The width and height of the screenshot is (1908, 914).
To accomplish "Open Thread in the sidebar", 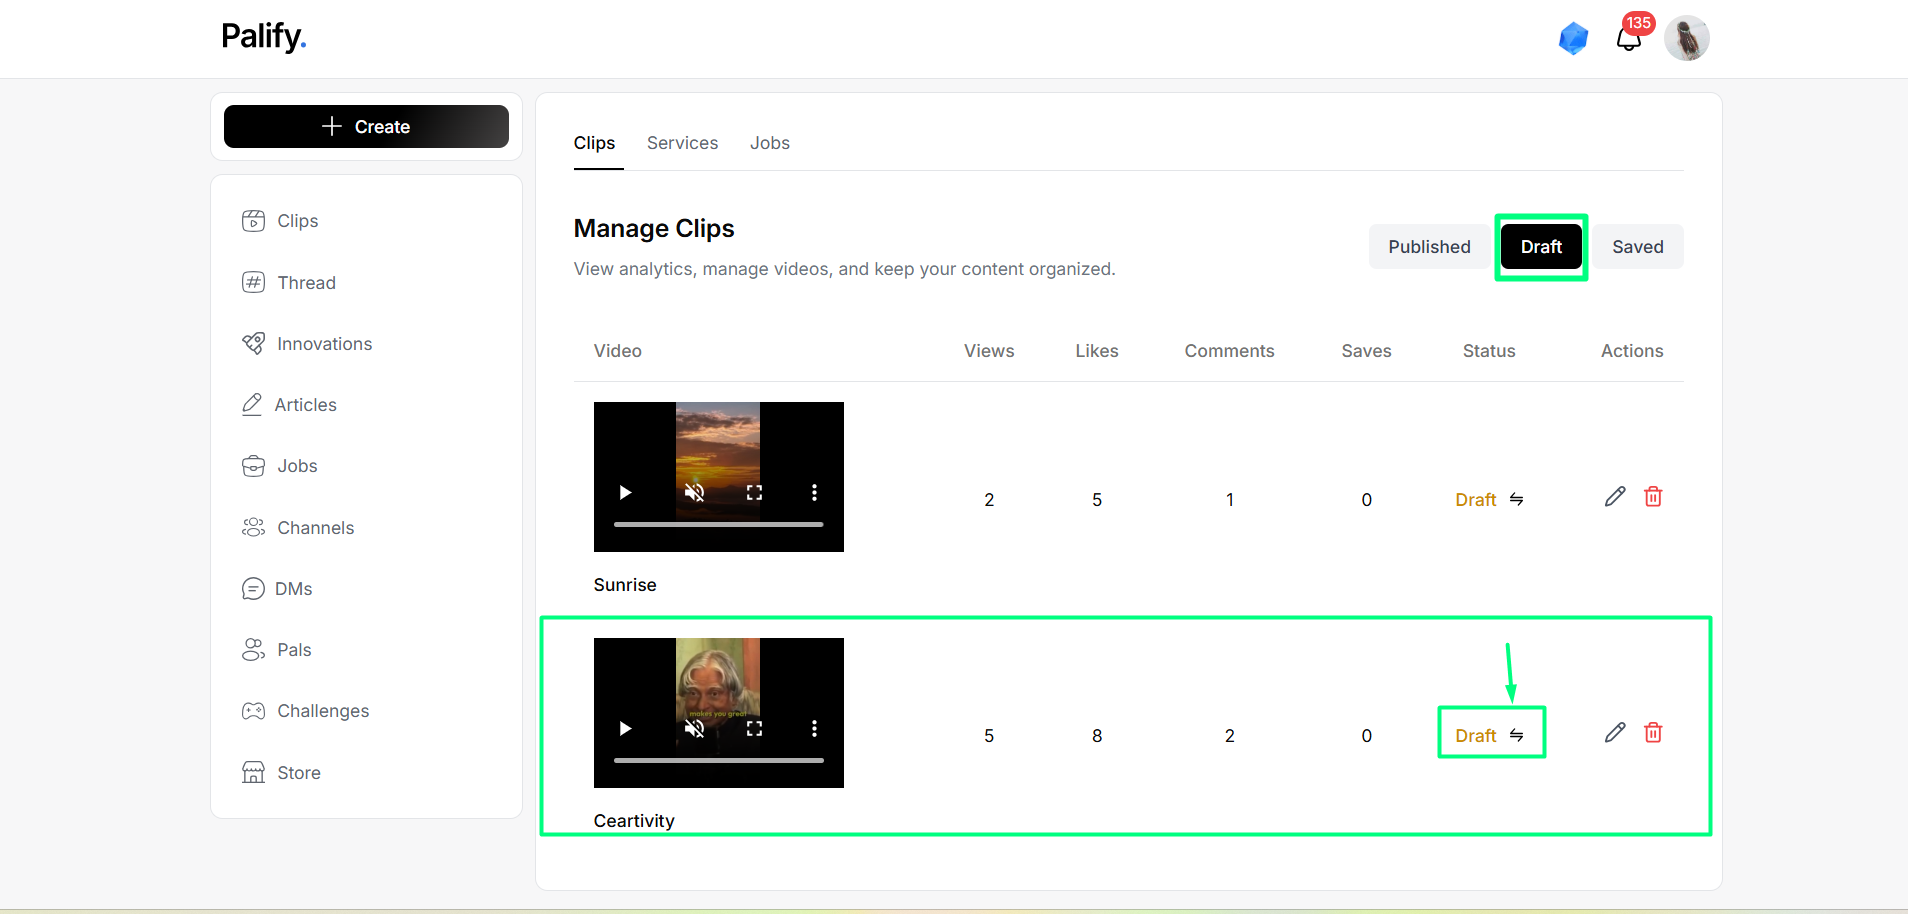I will point(289,283).
